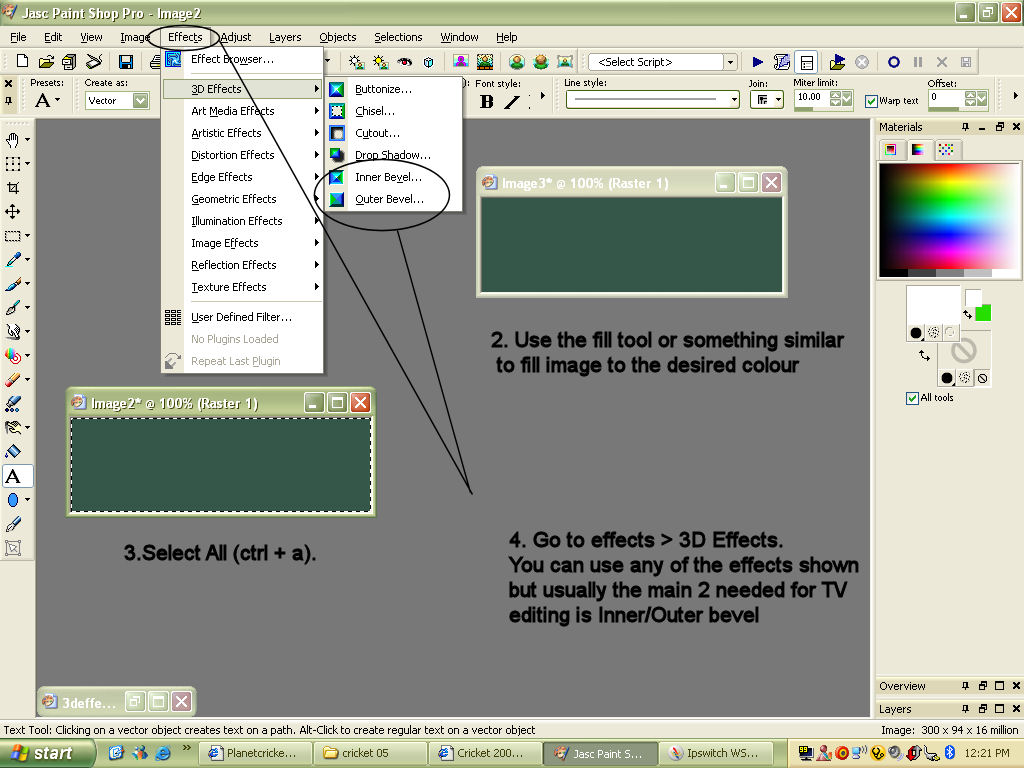Viewport: 1024px width, 768px height.
Task: Switch to Planetcricket taskbar button
Action: pyautogui.click(x=255, y=753)
